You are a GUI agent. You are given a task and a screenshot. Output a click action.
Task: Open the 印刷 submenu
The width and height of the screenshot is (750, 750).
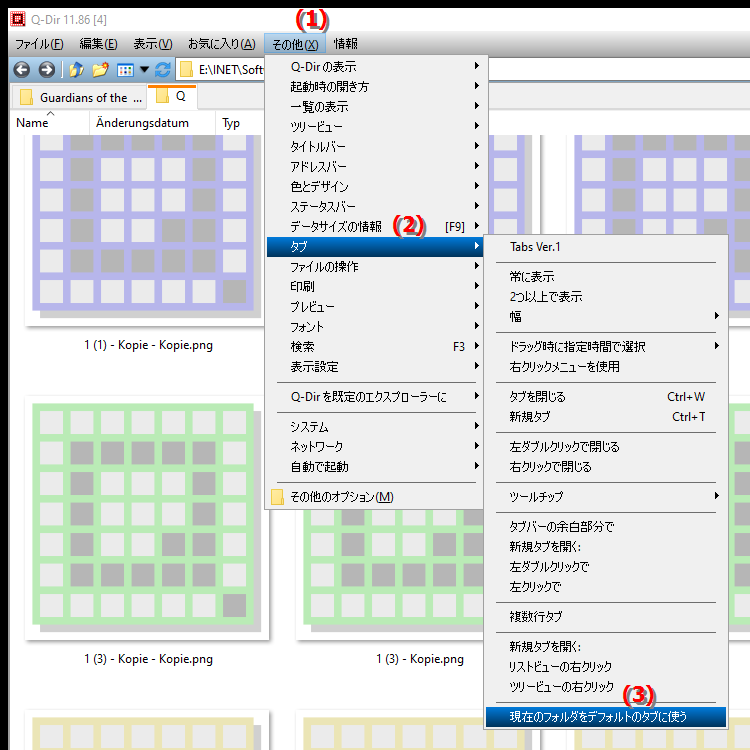pos(375,287)
